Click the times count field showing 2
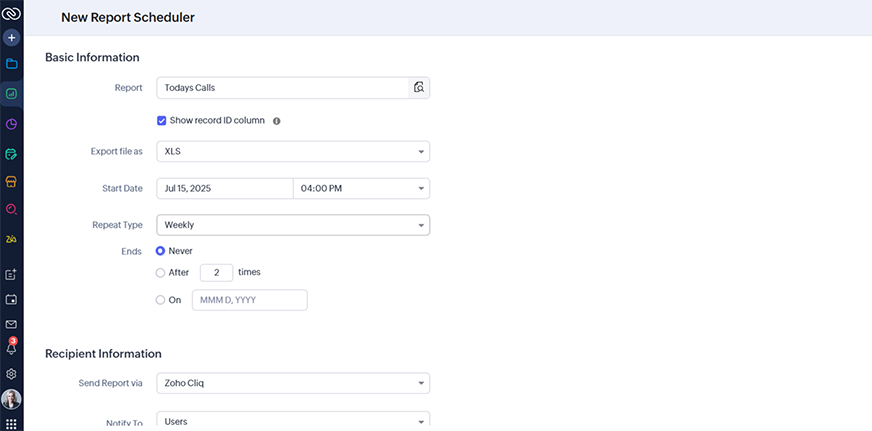Viewport: 872px width, 431px height. pyautogui.click(x=216, y=273)
